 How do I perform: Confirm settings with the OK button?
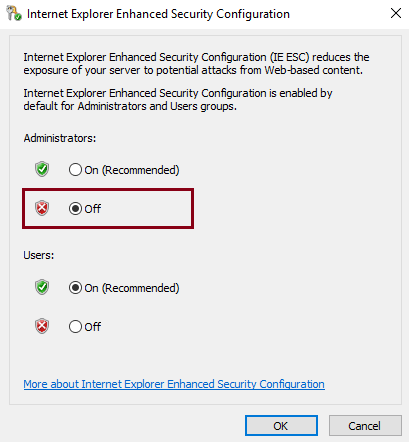coord(281,426)
